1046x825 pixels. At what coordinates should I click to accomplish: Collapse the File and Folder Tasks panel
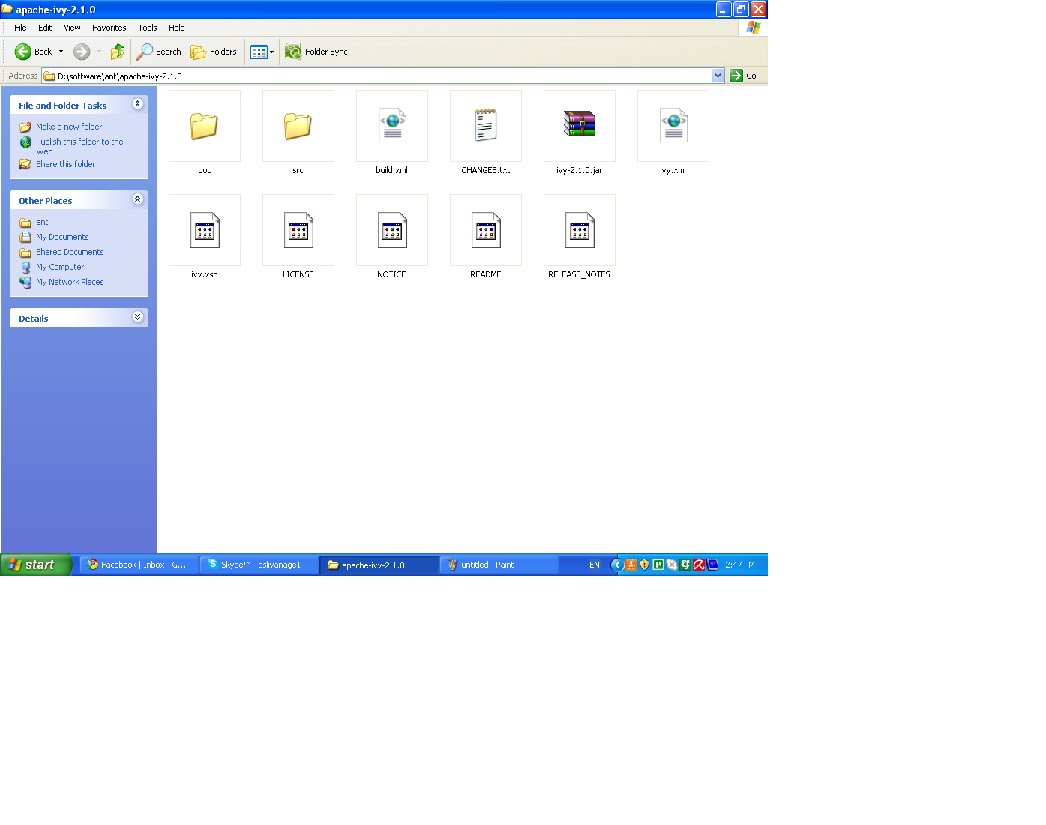[137, 104]
